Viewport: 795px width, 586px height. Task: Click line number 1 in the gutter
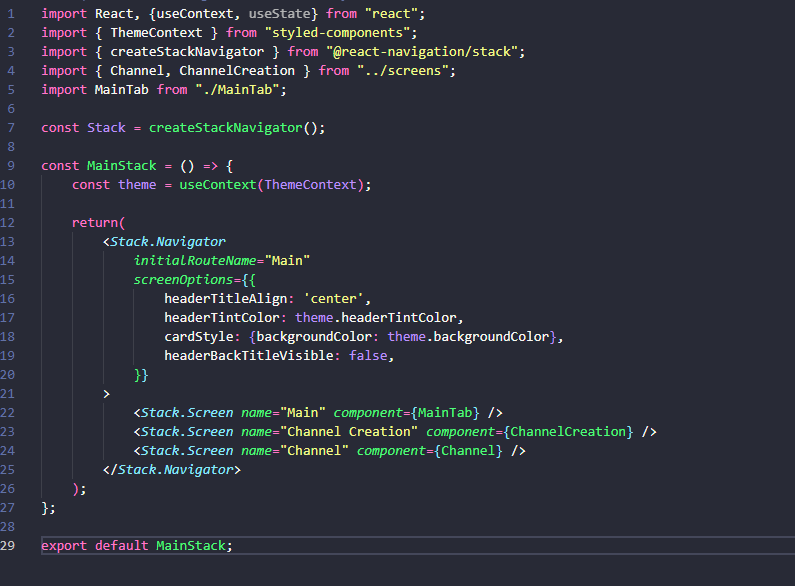(x=11, y=14)
